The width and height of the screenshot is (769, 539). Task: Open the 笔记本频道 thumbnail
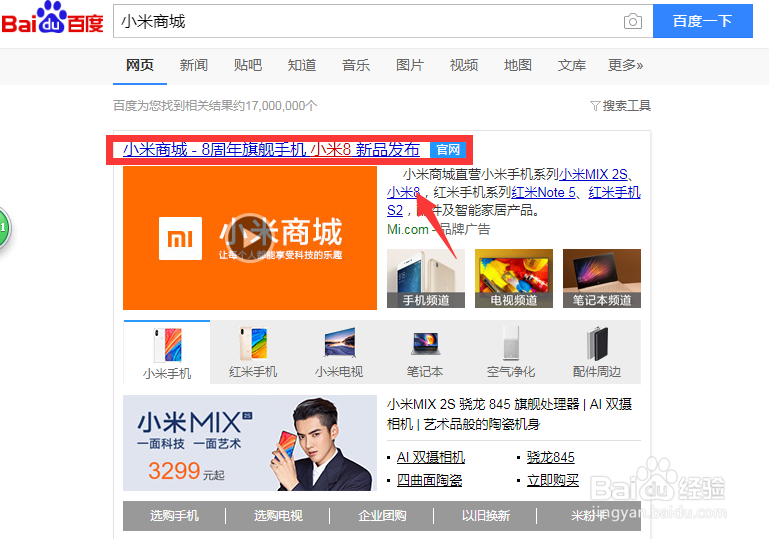(602, 278)
